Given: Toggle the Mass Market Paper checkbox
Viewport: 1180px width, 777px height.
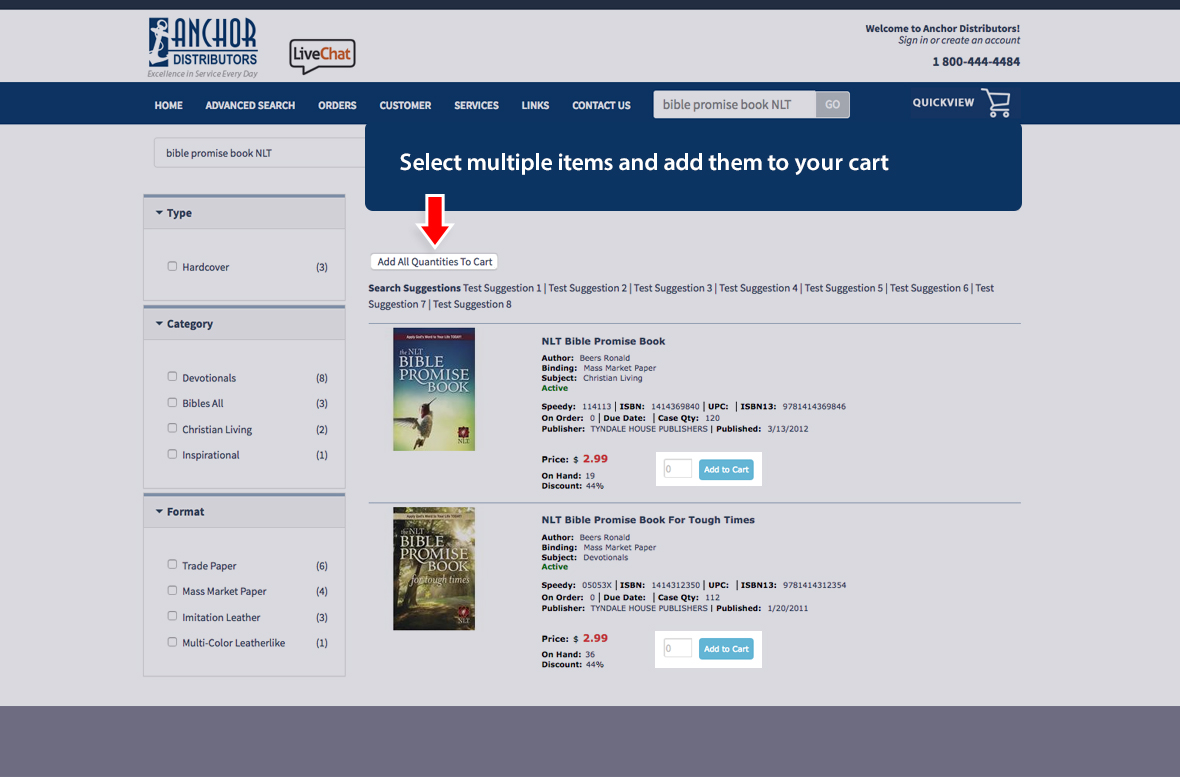Looking at the screenshot, I should [172, 590].
